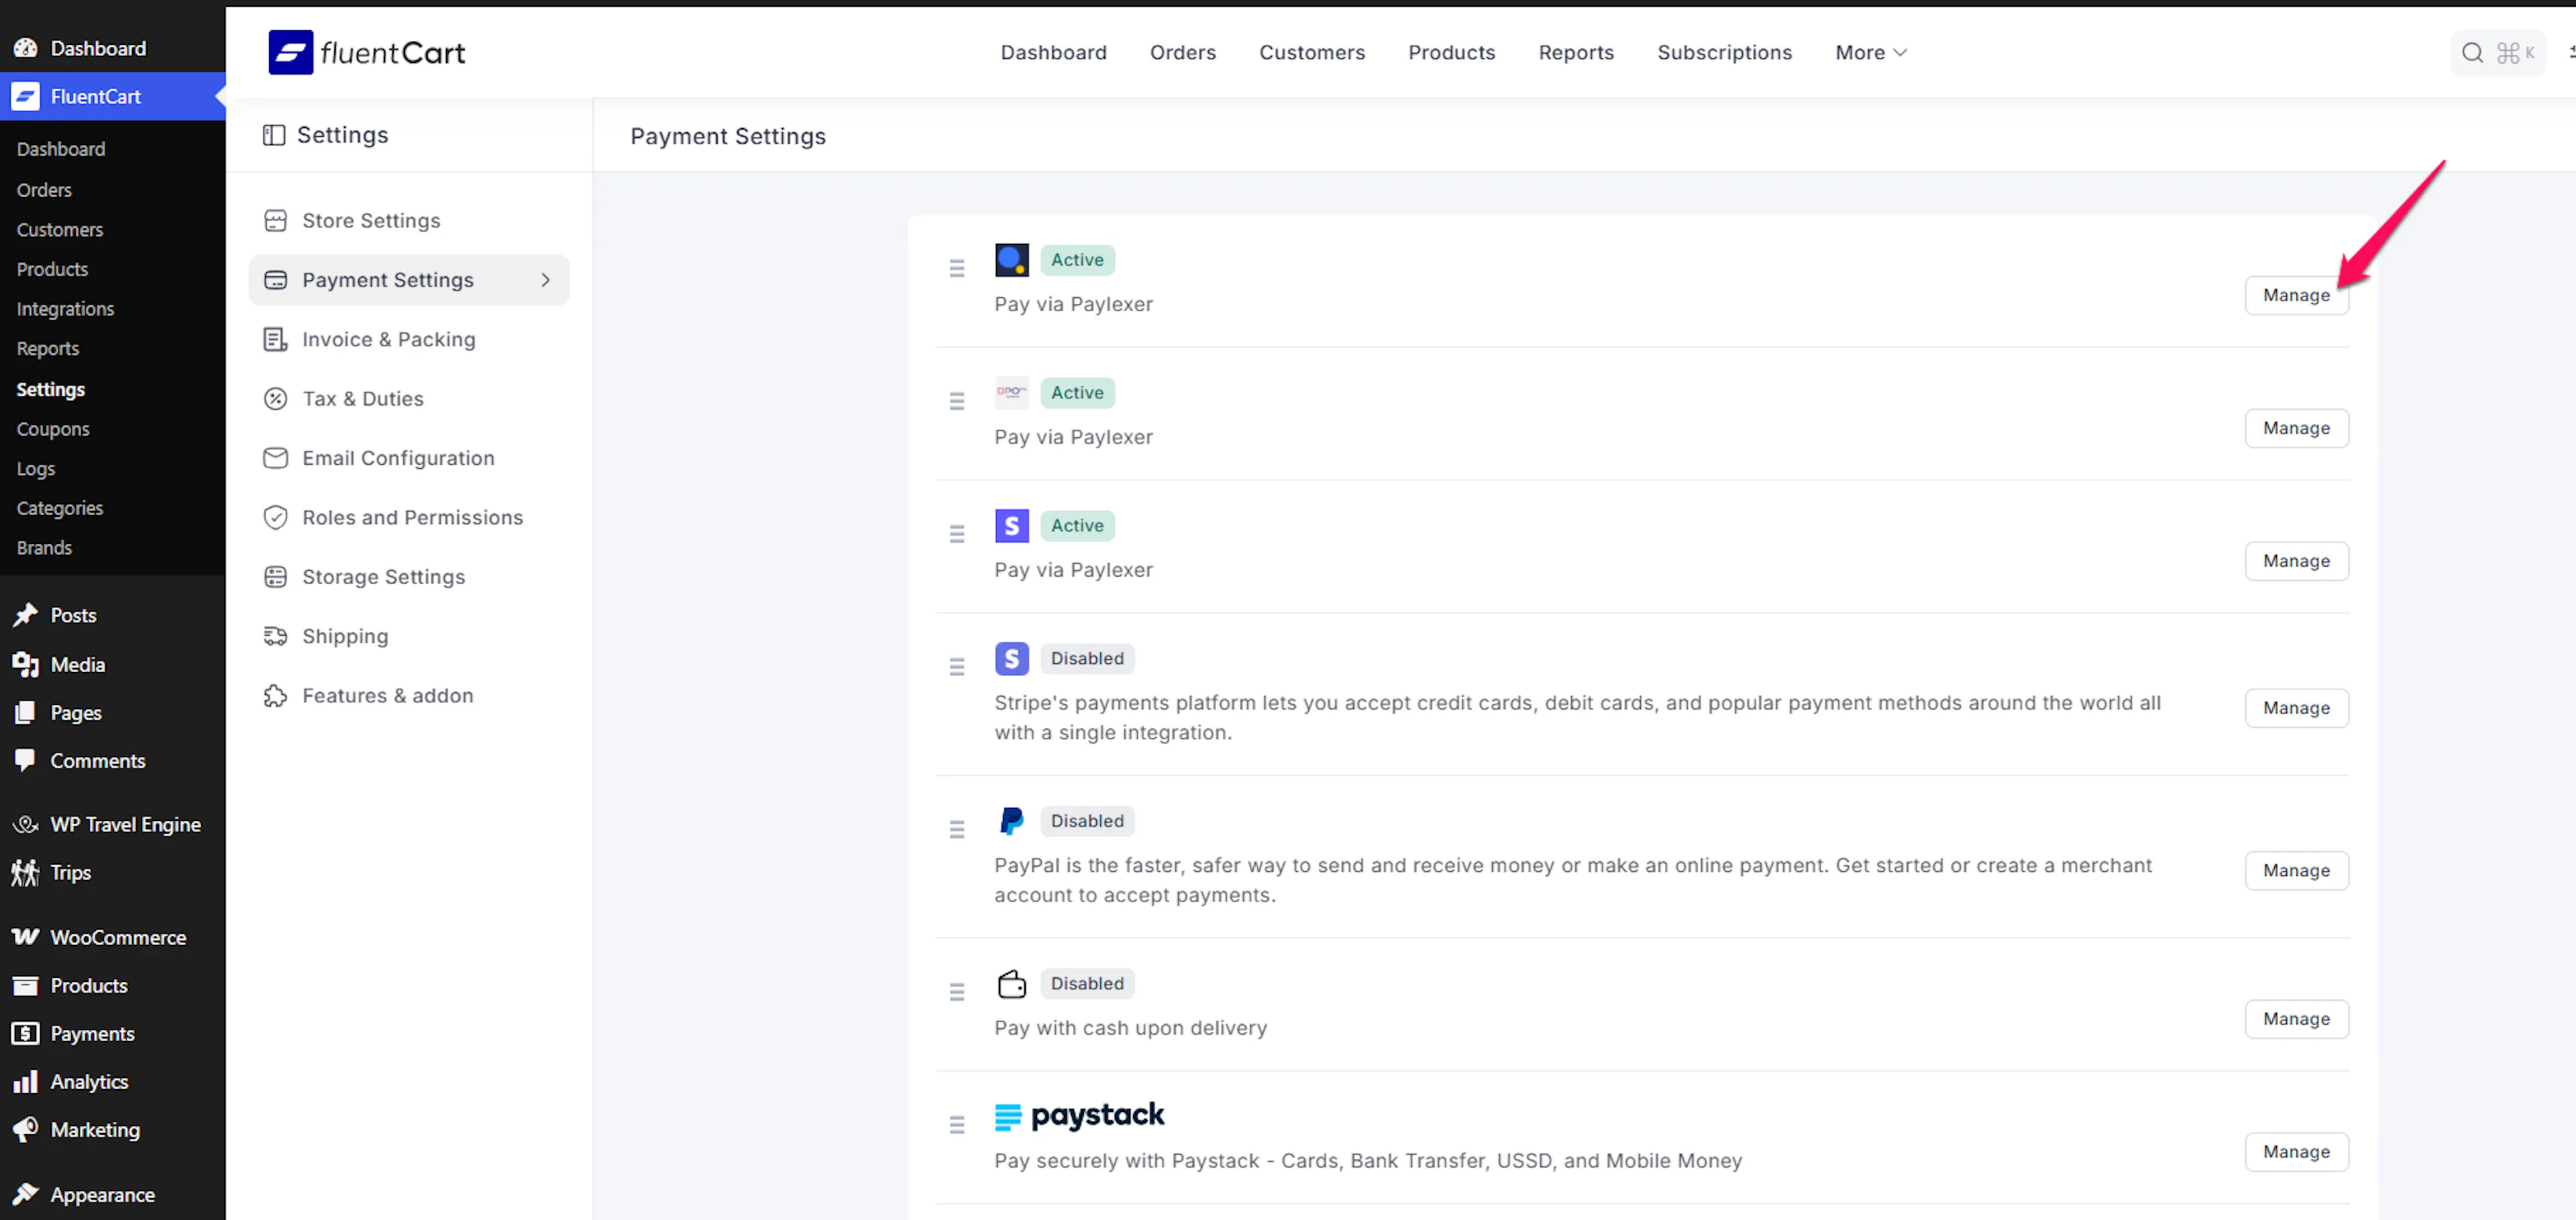Screen dimensions: 2576x1220
Task: Grab the drag handle for first Paylexer row
Action: (956, 268)
